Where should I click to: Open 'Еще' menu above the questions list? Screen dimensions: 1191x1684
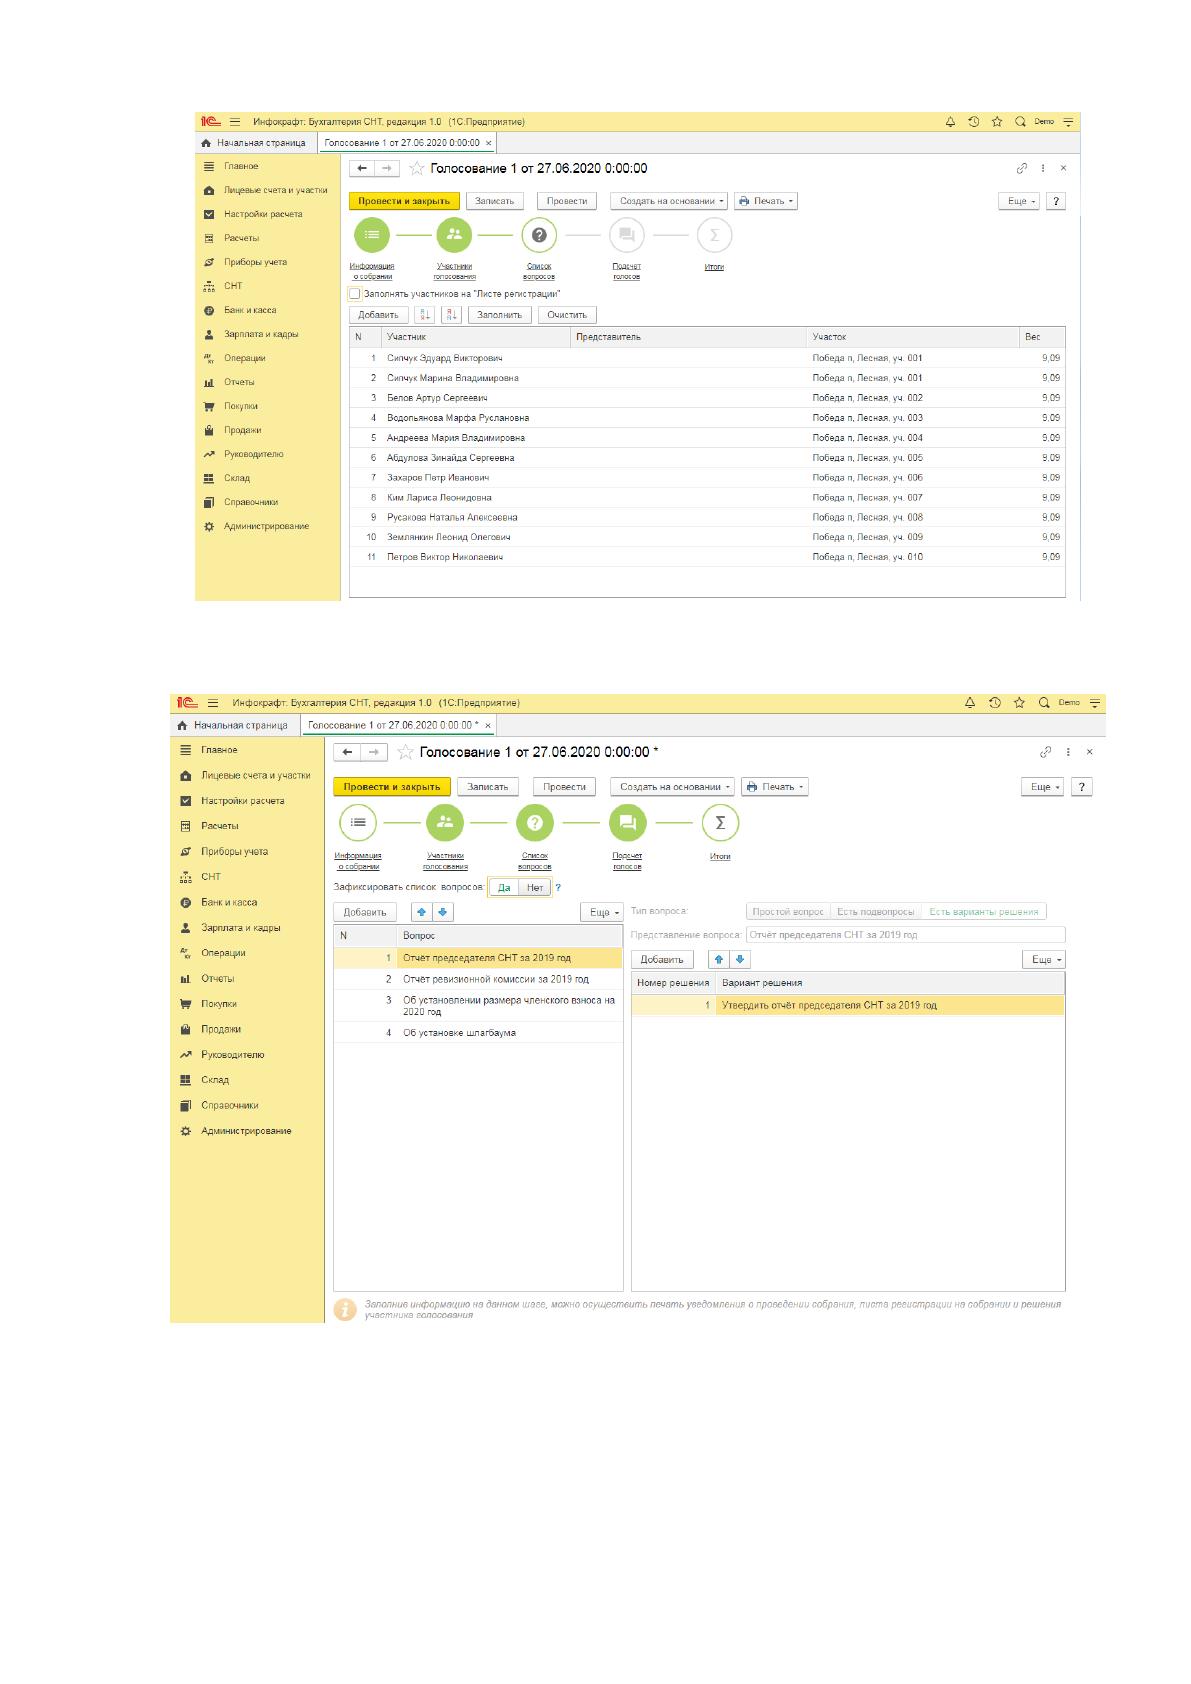click(602, 912)
